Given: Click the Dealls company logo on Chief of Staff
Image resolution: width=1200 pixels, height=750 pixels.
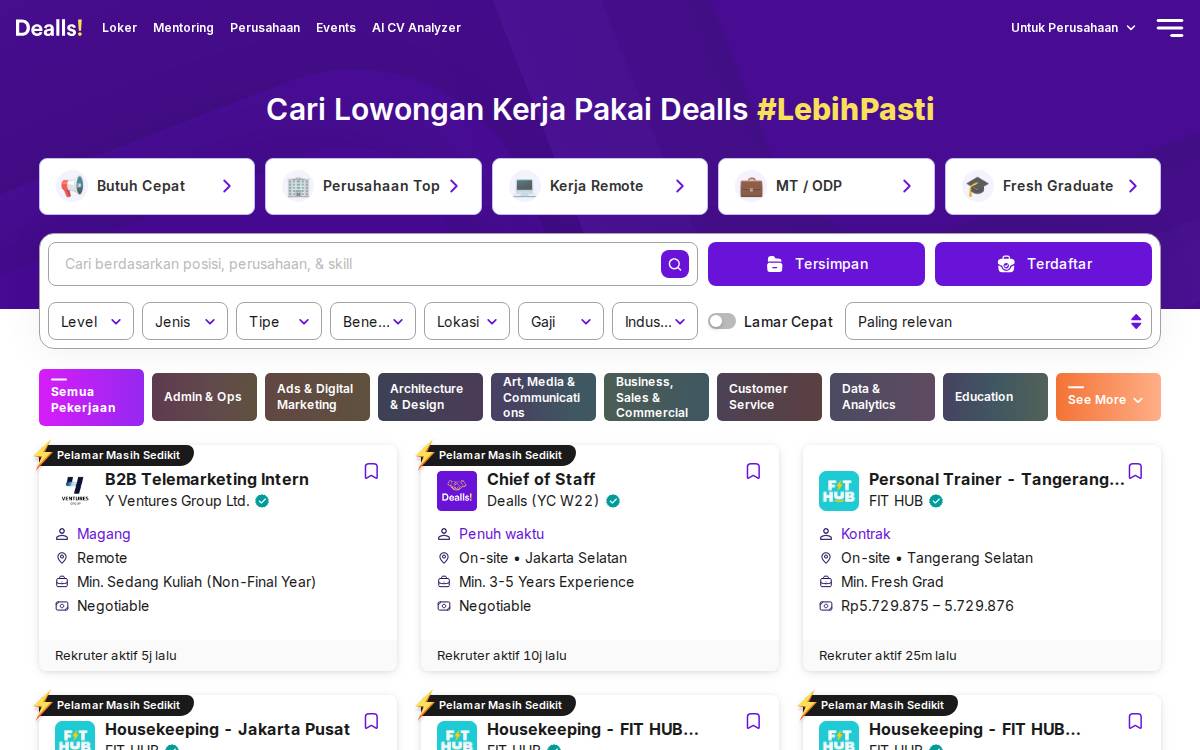Looking at the screenshot, I should coord(457,490).
